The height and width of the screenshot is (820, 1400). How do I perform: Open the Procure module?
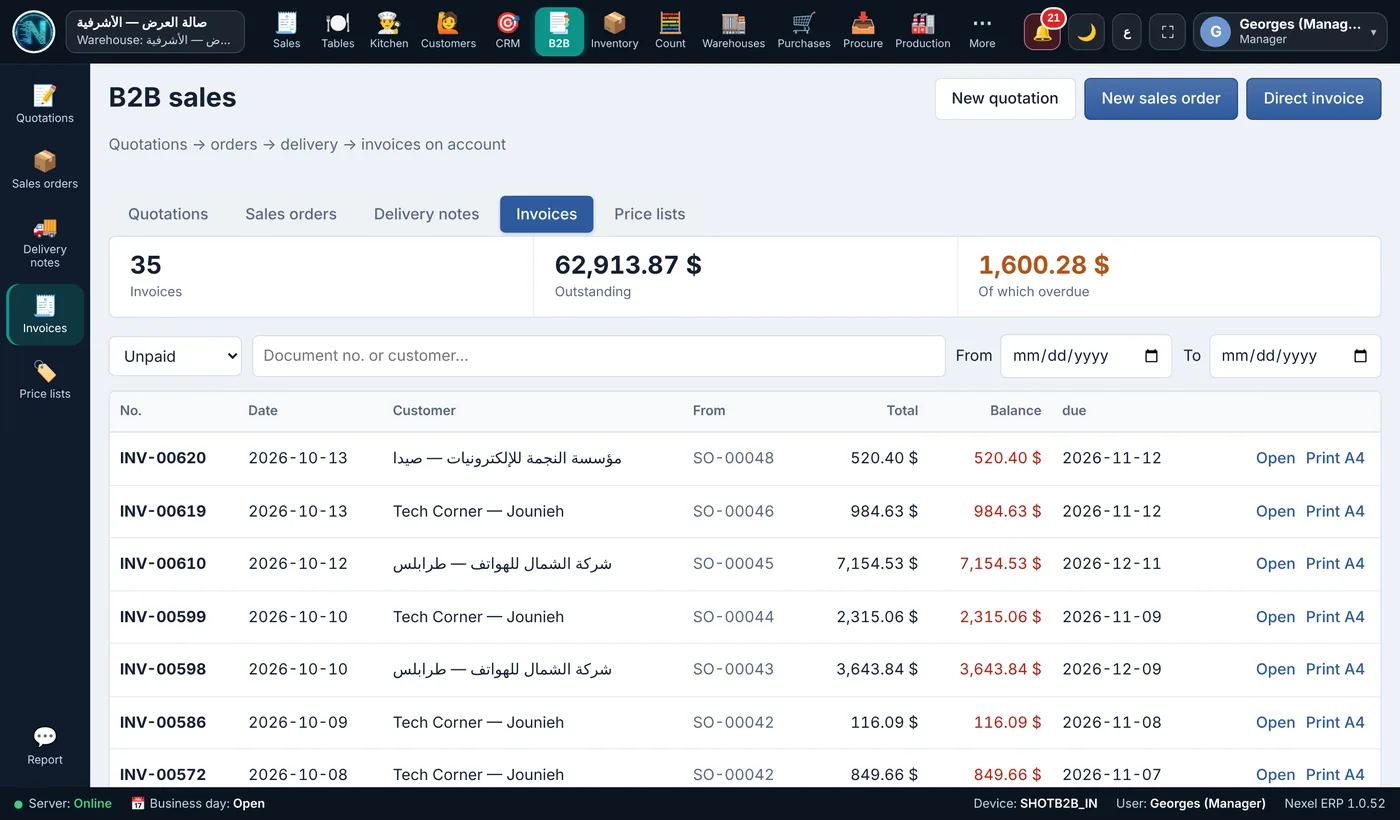click(x=863, y=31)
